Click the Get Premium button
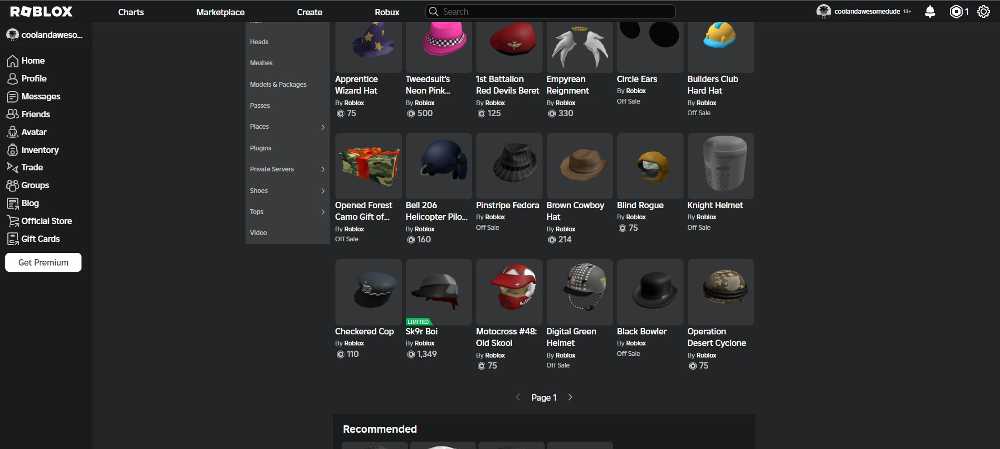 [43, 262]
